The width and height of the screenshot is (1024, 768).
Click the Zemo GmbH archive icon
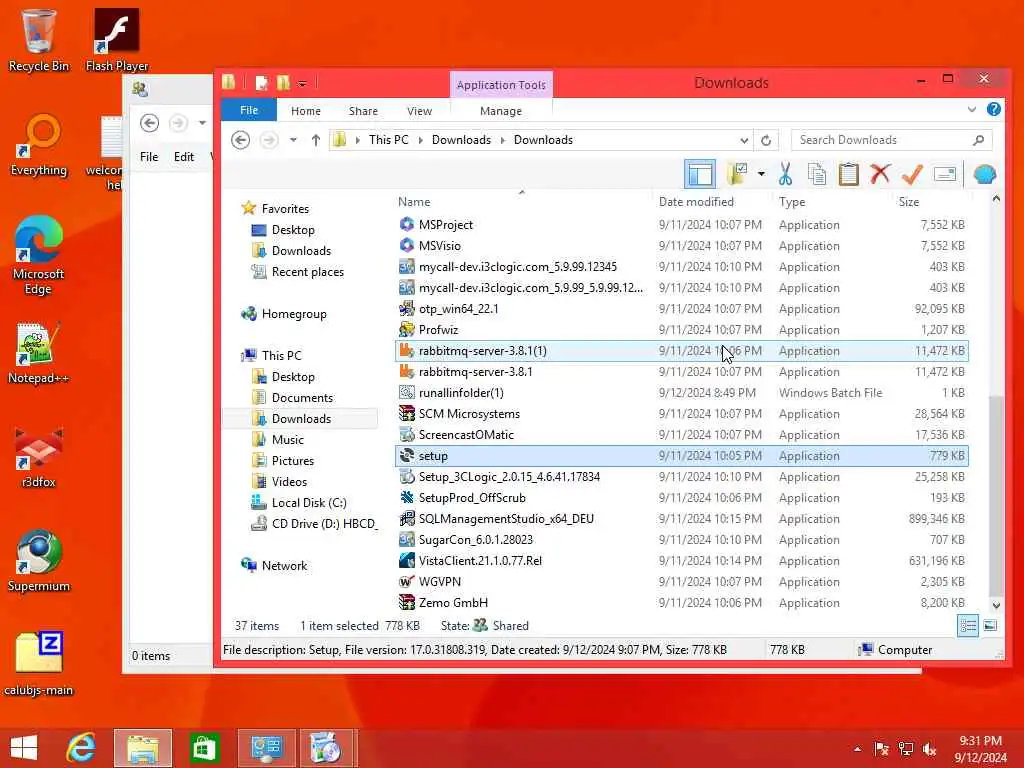coord(407,602)
